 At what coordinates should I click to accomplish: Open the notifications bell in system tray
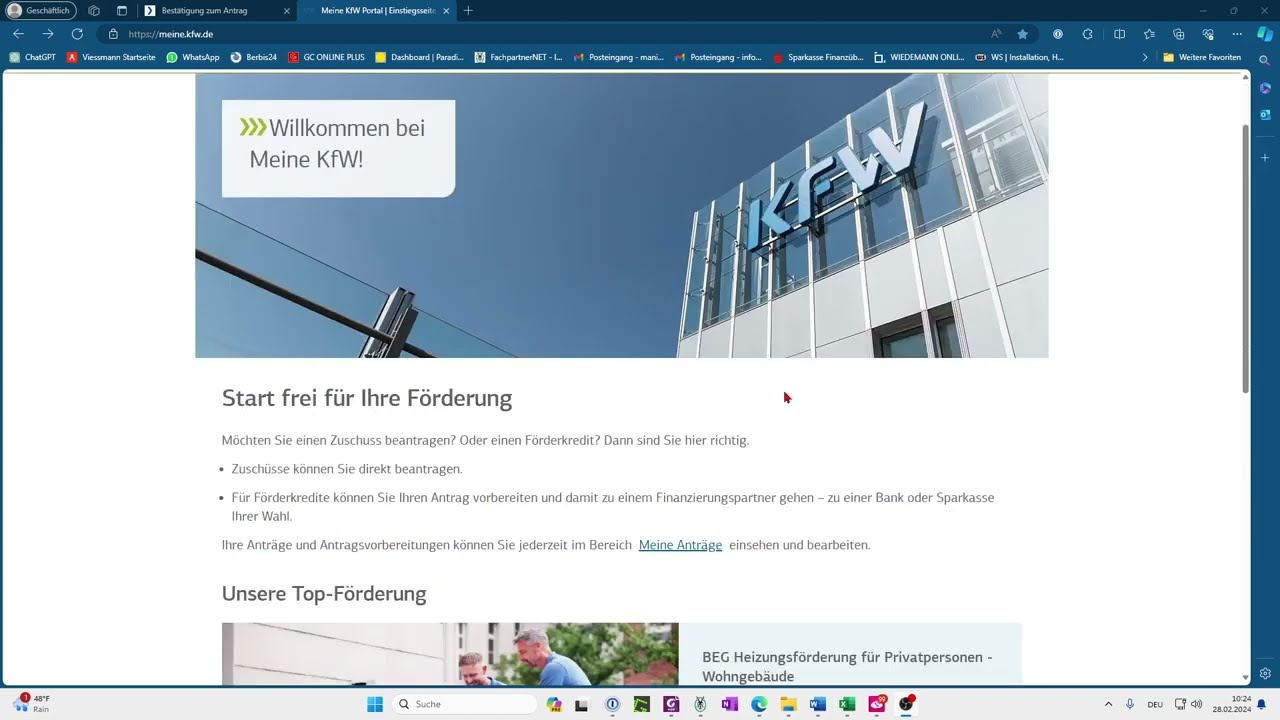(1262, 704)
